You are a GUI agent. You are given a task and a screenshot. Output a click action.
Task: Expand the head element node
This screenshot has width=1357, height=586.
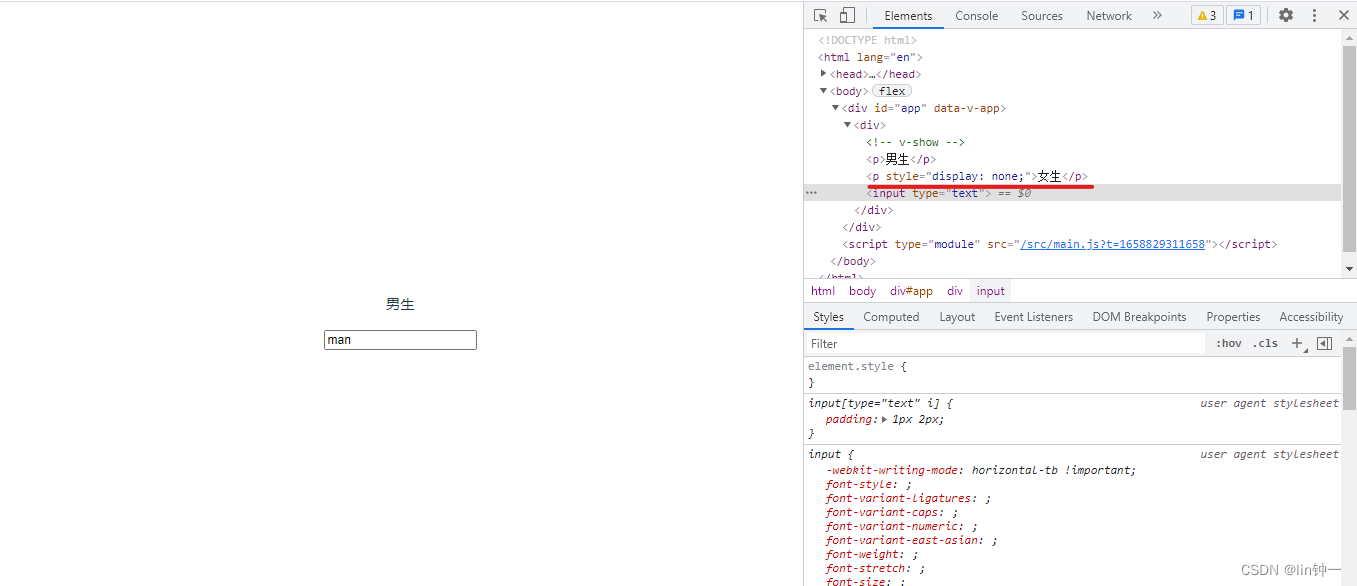pos(824,73)
